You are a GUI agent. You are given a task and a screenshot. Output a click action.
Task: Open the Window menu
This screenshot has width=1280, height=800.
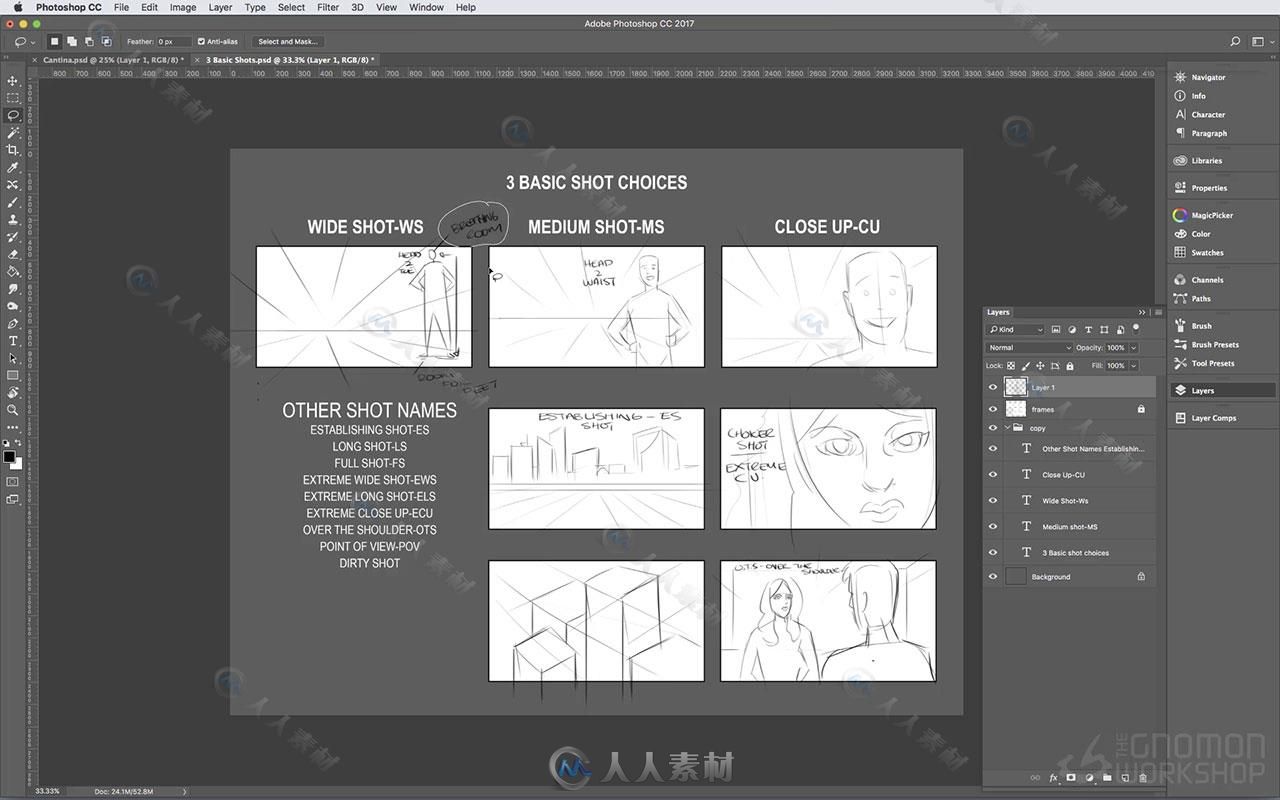426,7
